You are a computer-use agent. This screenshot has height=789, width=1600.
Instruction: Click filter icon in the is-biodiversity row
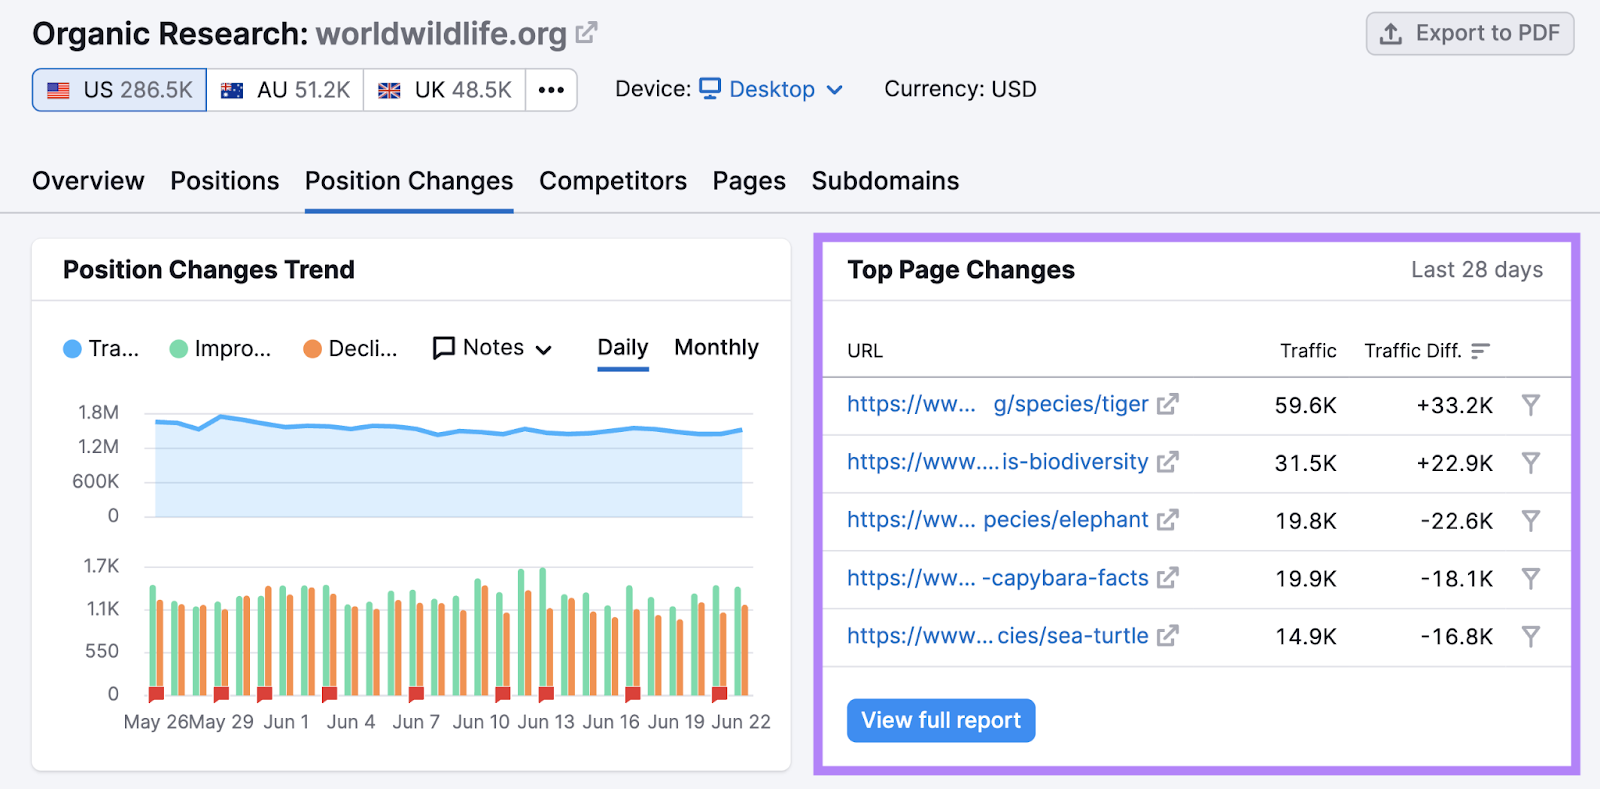[x=1530, y=463]
